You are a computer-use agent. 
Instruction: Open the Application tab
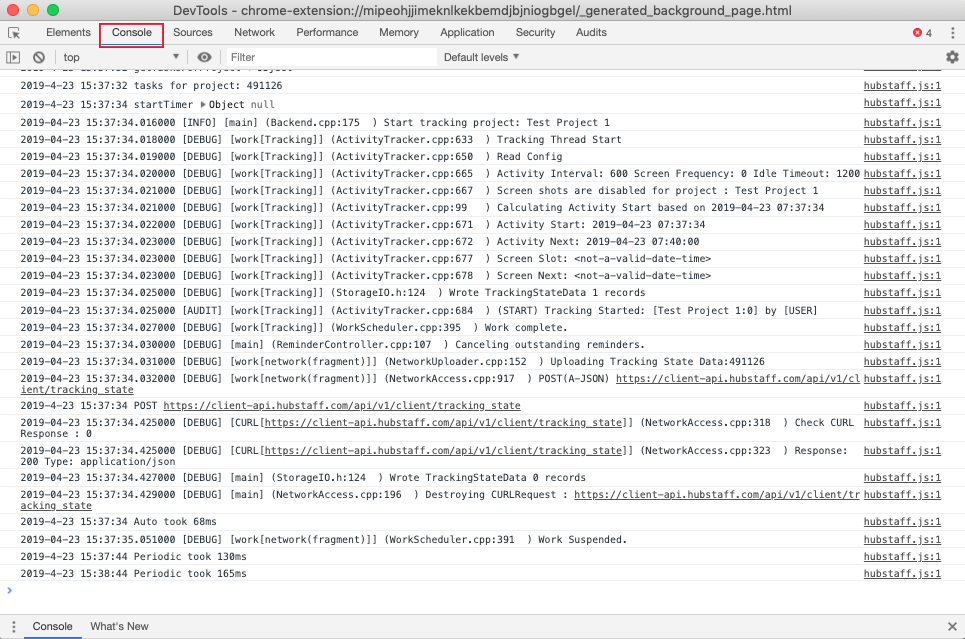(467, 33)
